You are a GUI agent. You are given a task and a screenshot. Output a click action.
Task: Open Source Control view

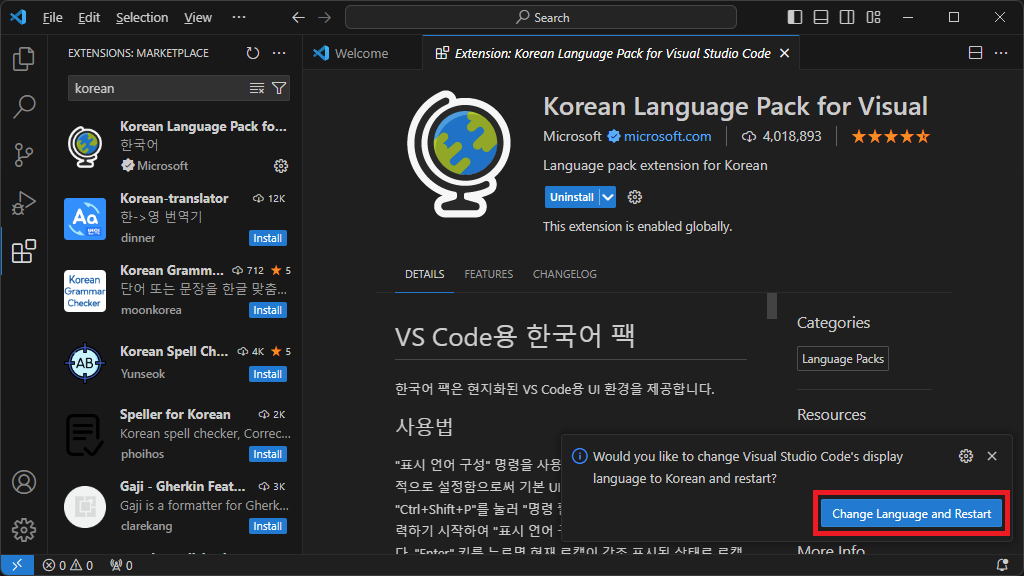[24, 155]
